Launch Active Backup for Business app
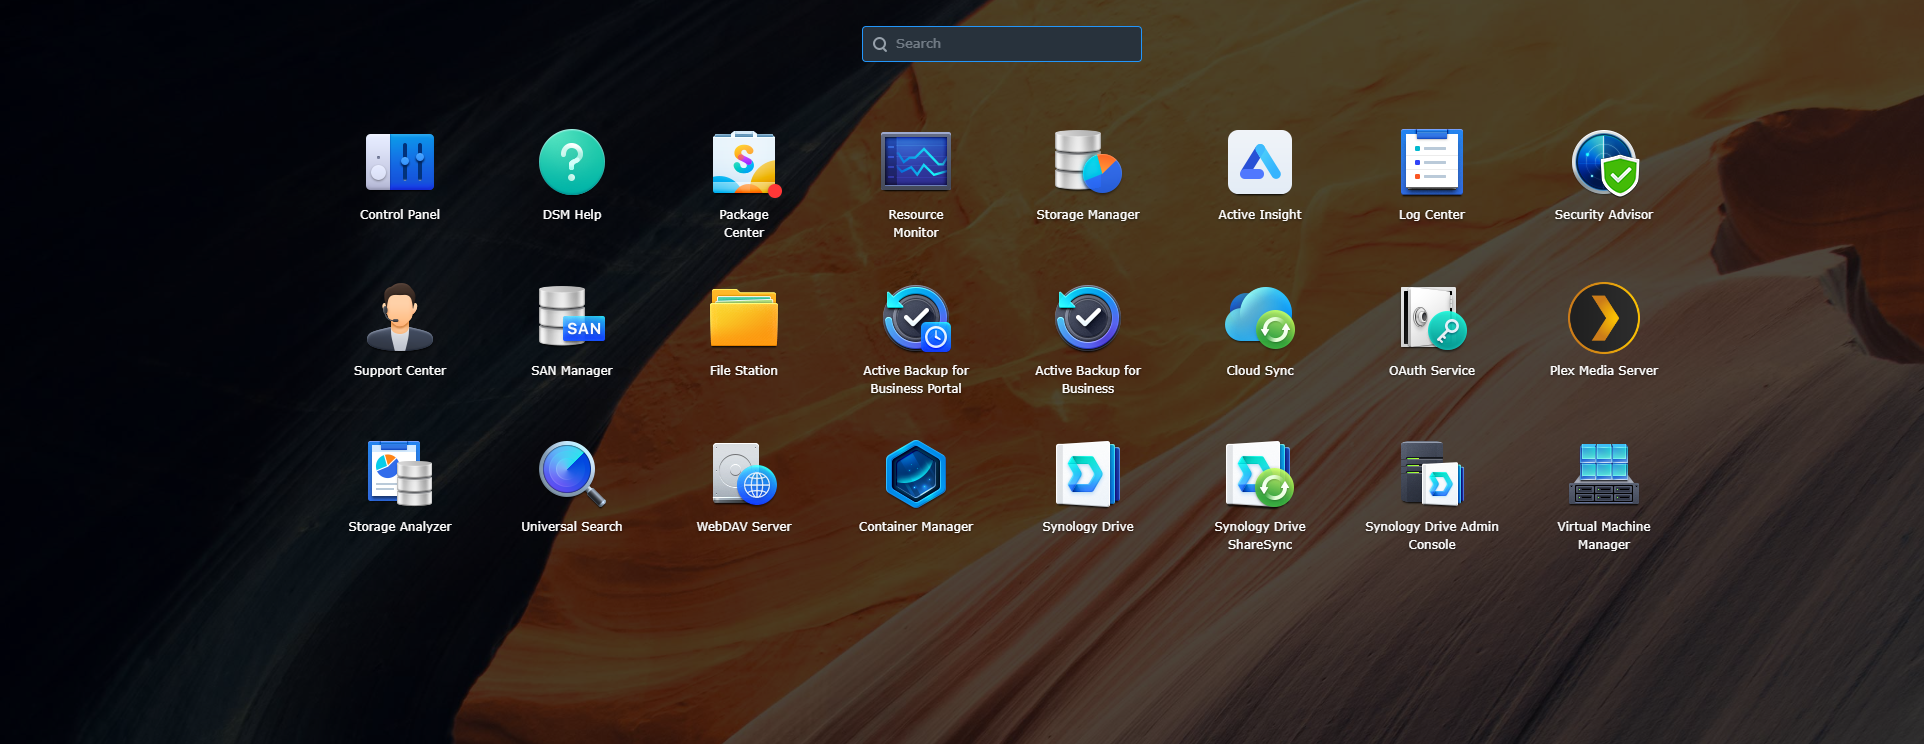This screenshot has width=1924, height=744. (1088, 318)
